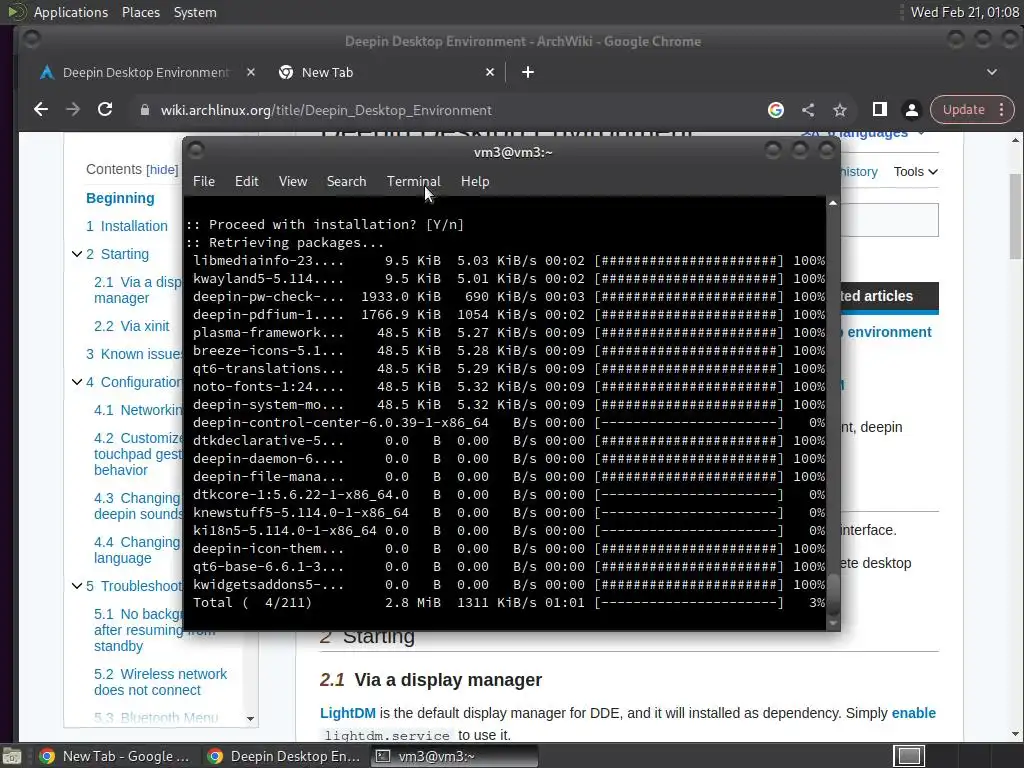Open the Chrome three-dot menu
Screen dimensions: 1024x768
pyautogui.click(x=1002, y=110)
